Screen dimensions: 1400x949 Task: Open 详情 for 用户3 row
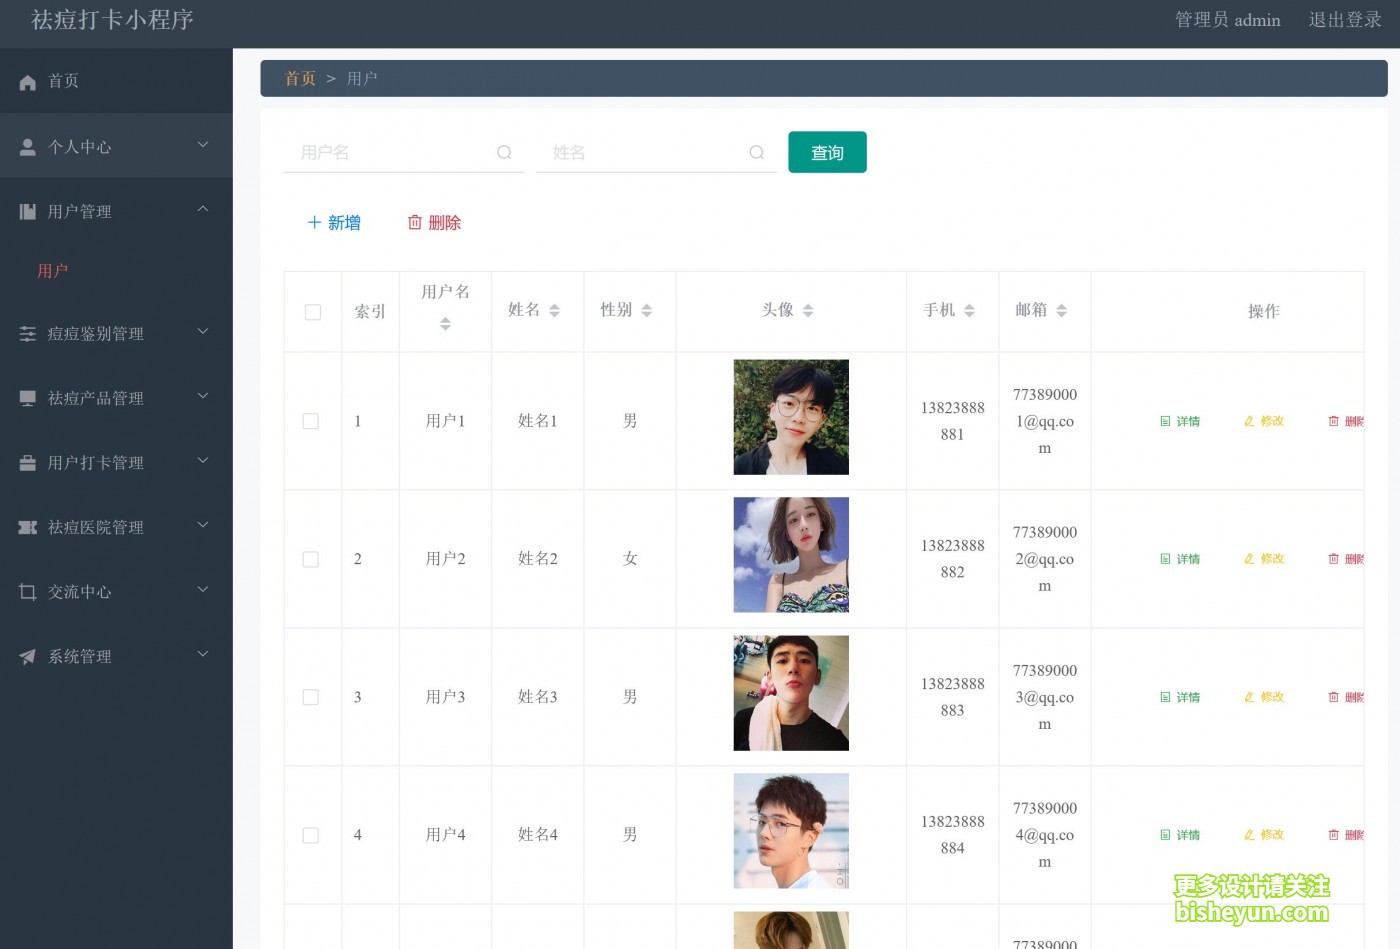[x=1180, y=697]
